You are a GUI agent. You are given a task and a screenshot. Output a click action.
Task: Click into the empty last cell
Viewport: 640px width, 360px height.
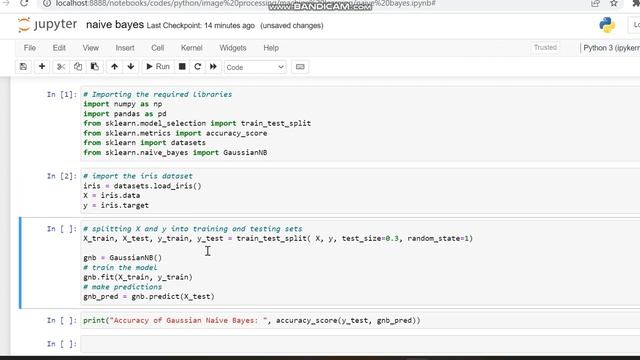pos(361,344)
